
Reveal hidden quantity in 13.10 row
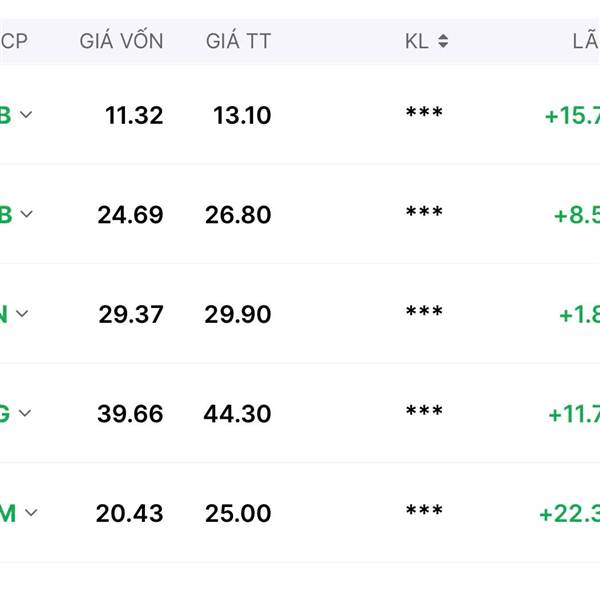(x=424, y=112)
